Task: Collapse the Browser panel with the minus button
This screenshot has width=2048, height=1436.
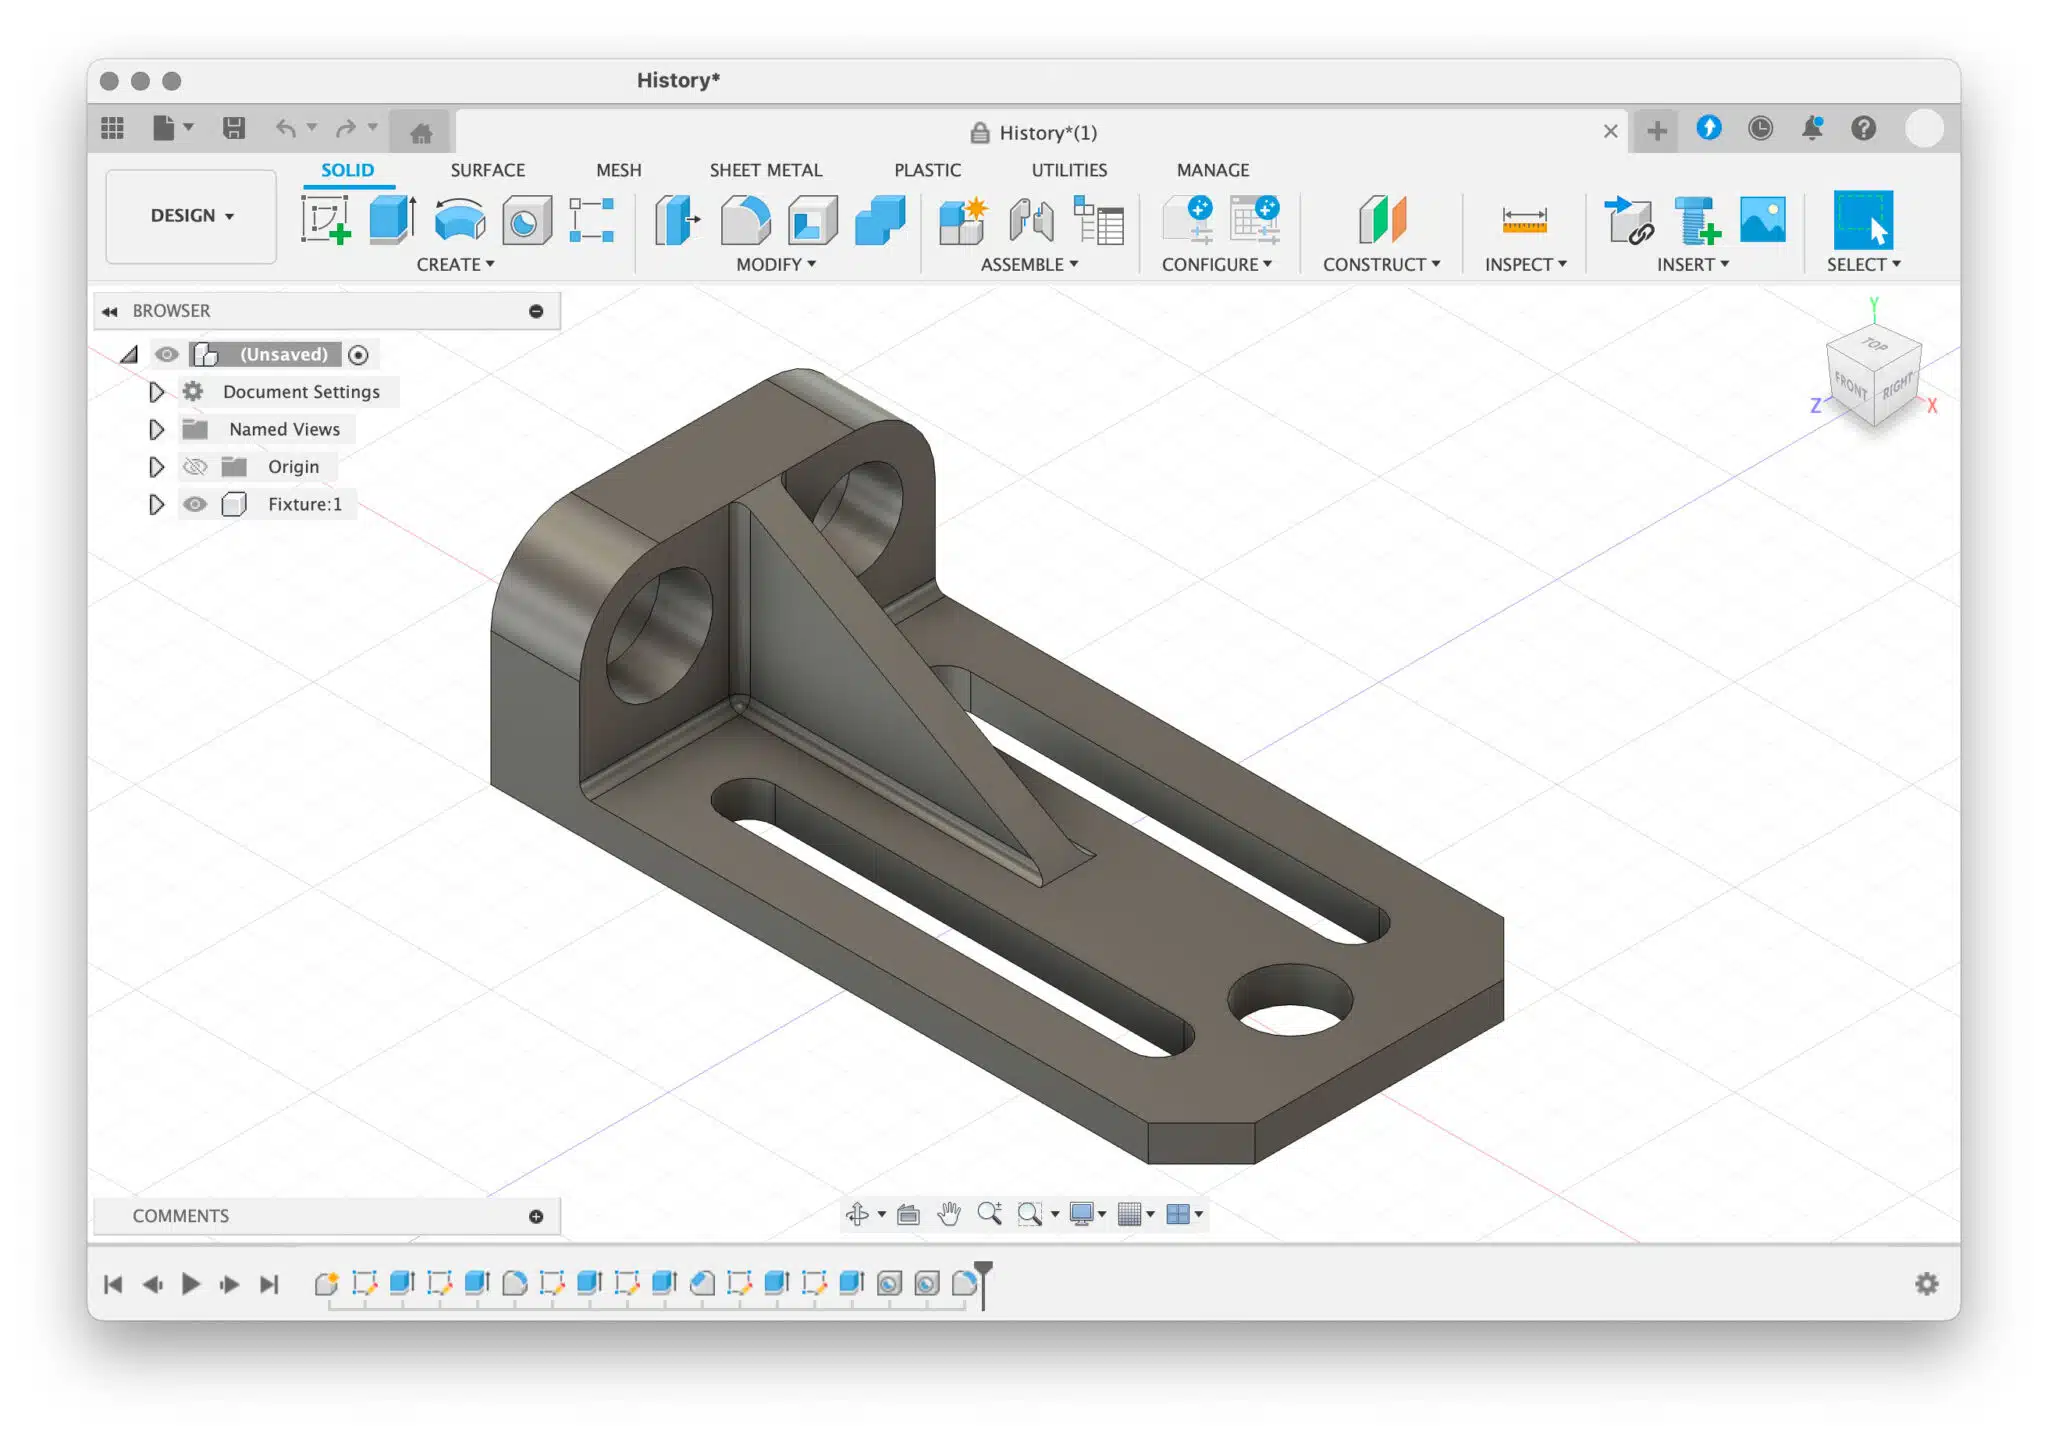Action: click(x=536, y=311)
